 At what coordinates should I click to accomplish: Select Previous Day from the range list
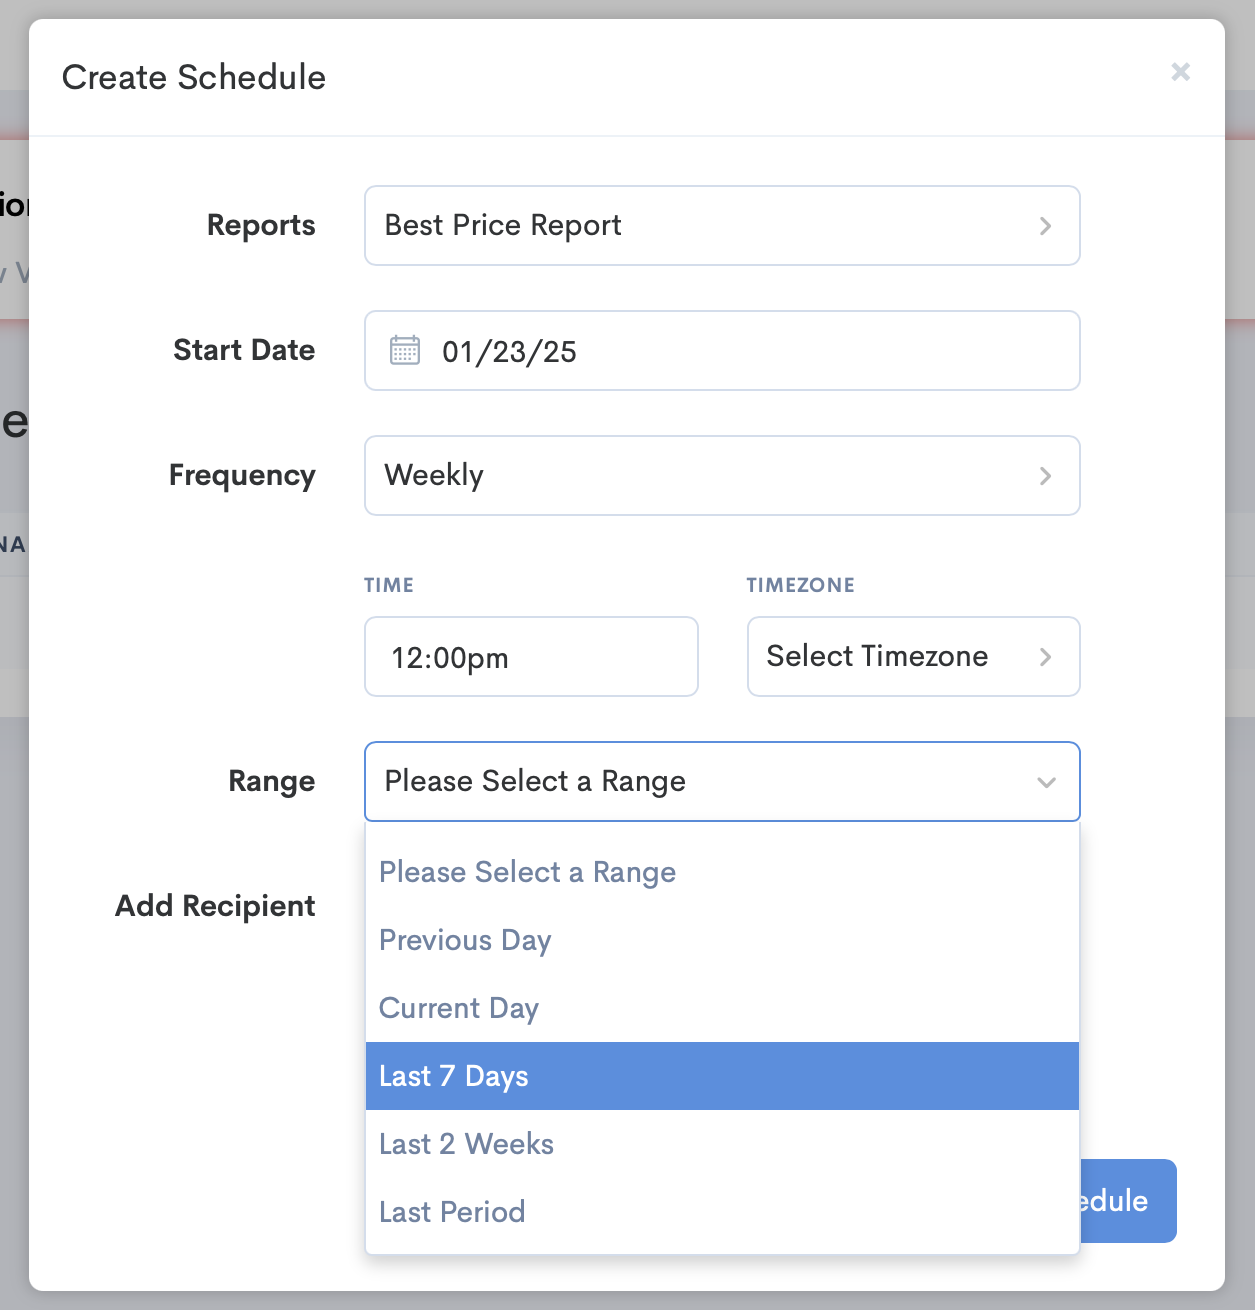point(464,940)
